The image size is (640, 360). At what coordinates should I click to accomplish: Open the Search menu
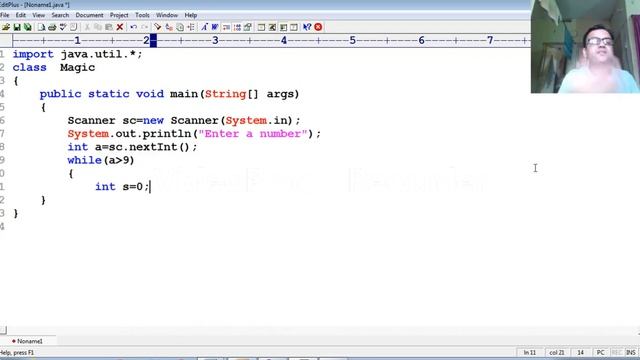[60, 15]
